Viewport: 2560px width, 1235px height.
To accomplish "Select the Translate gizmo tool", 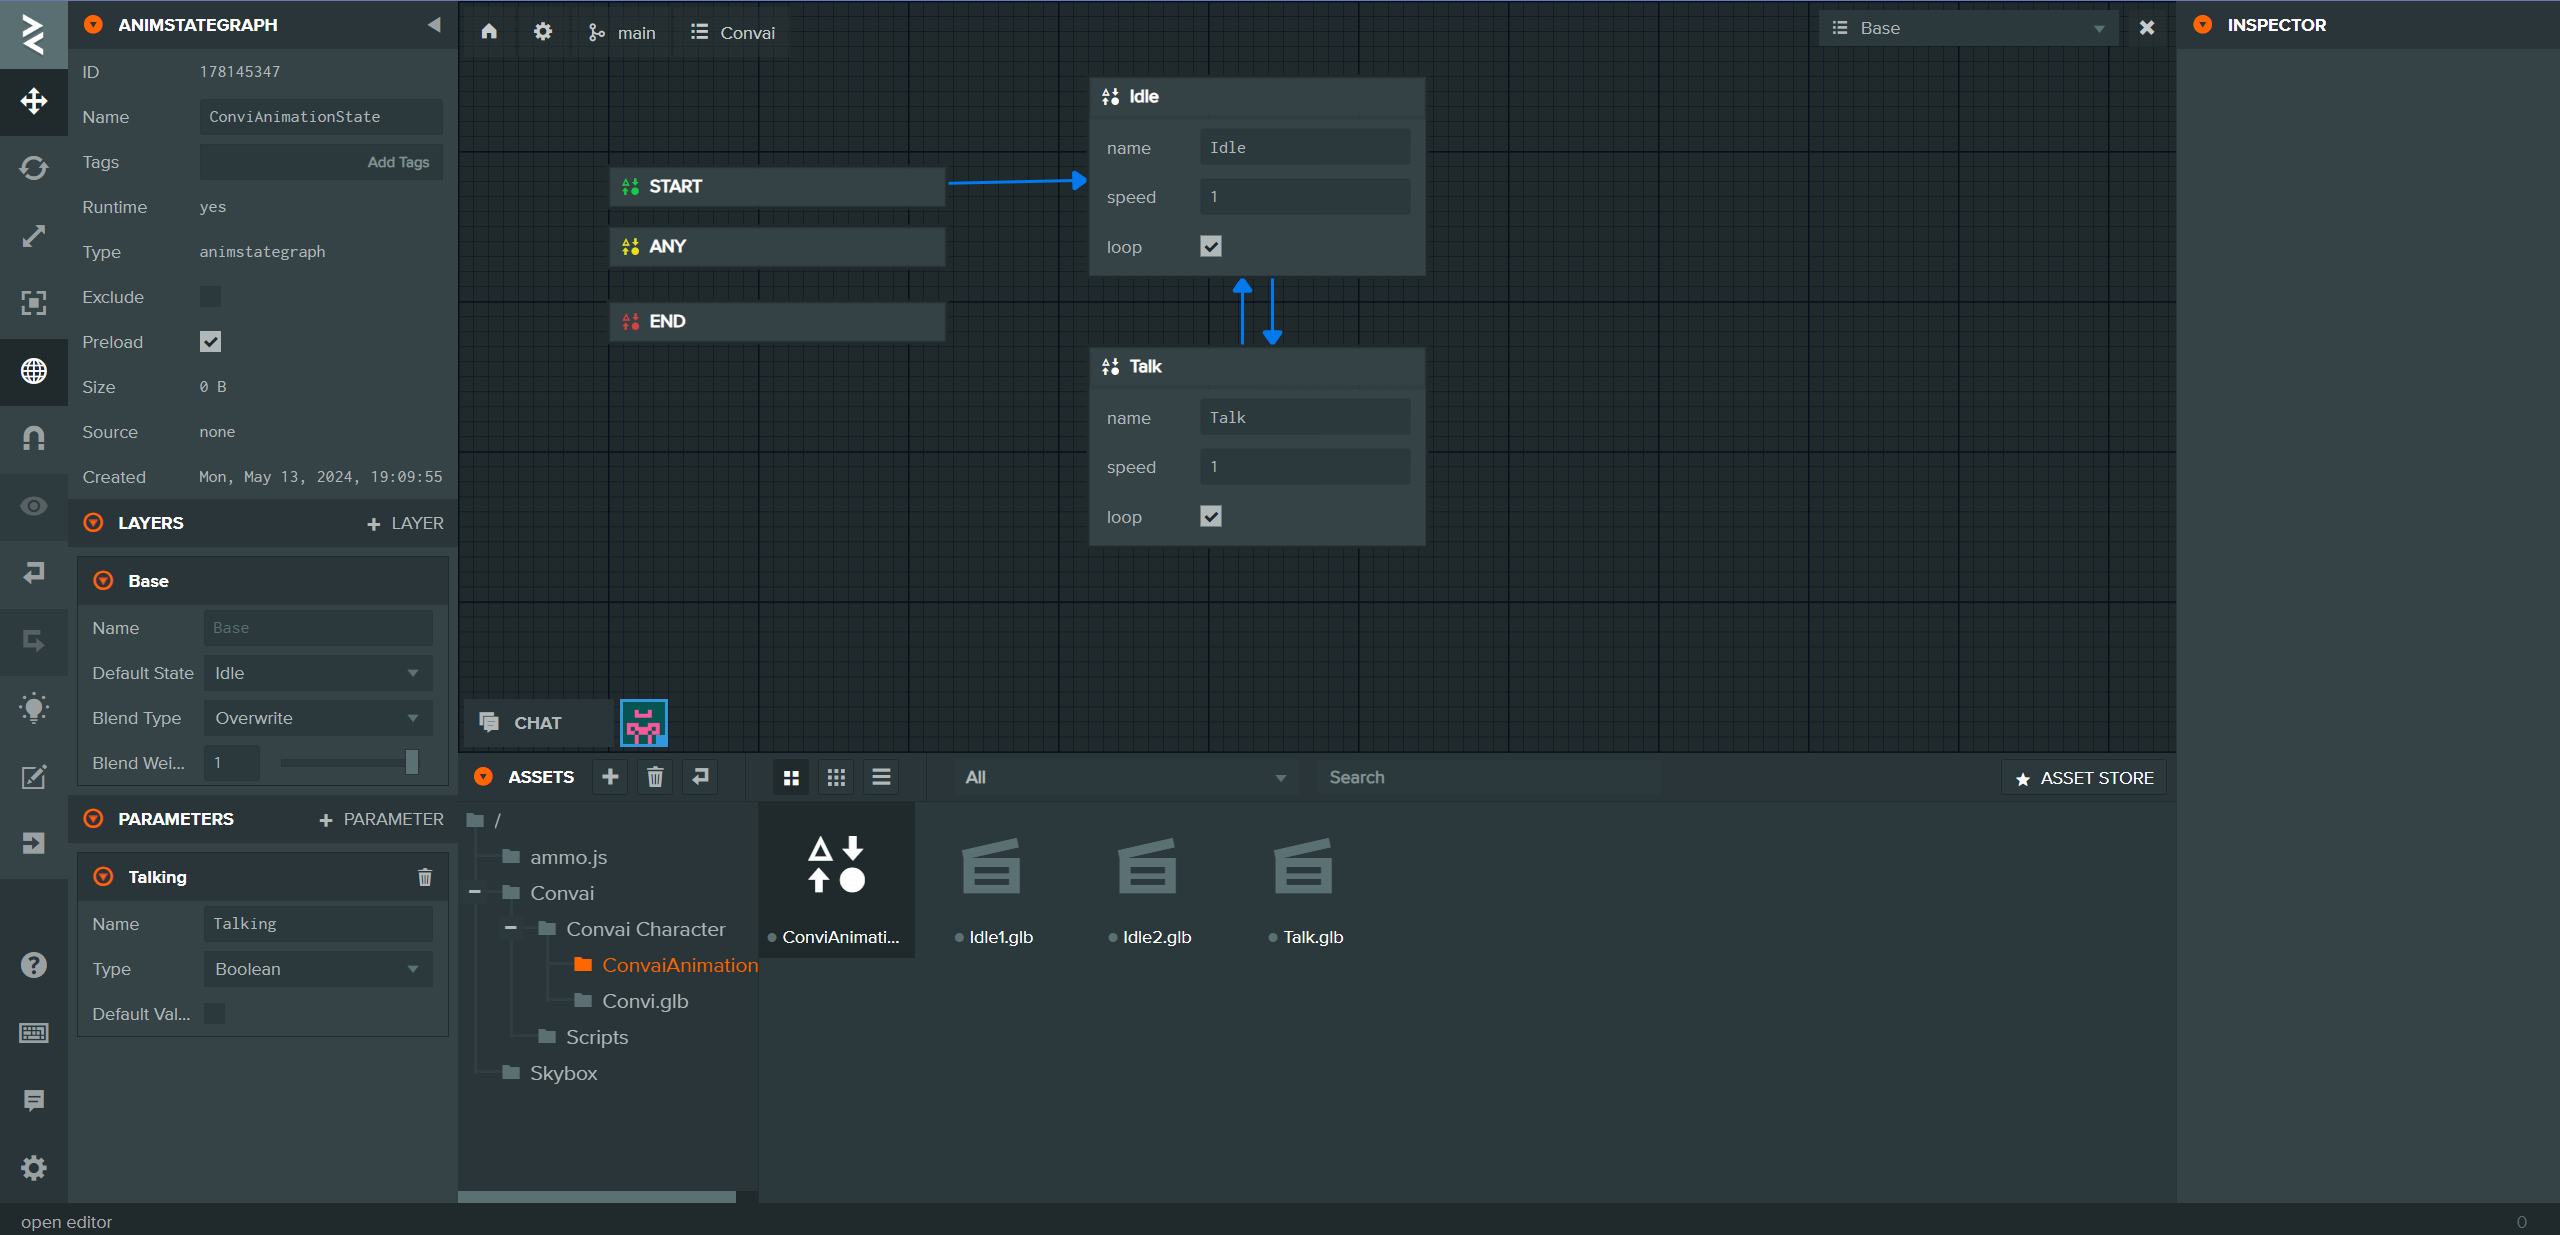I will tap(33, 101).
